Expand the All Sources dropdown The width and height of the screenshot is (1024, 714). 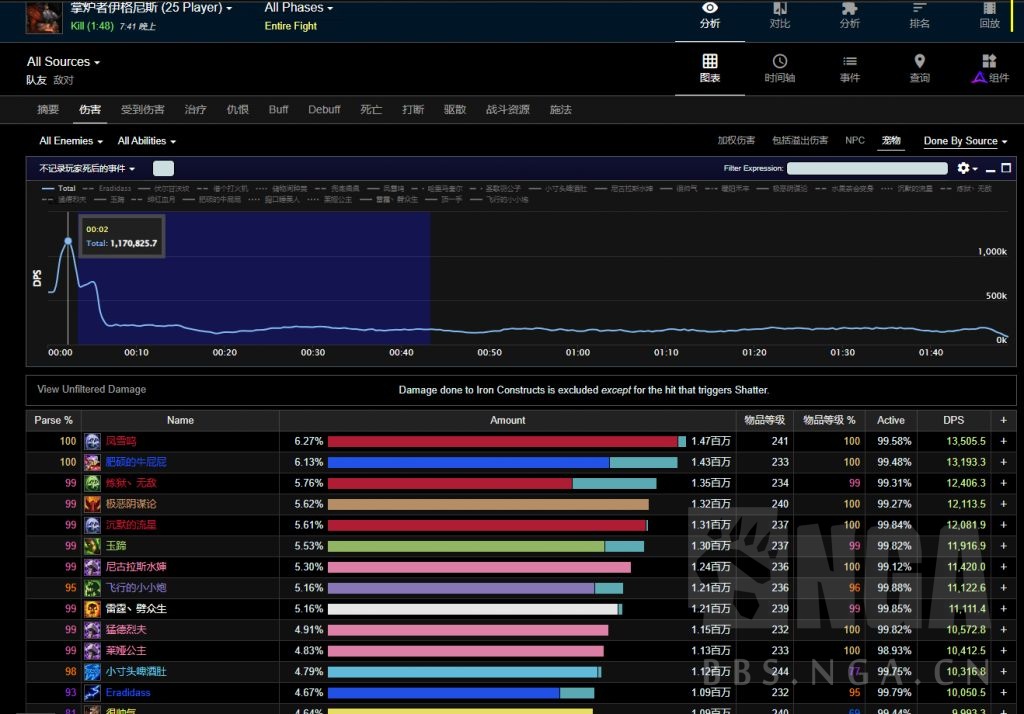[63, 62]
